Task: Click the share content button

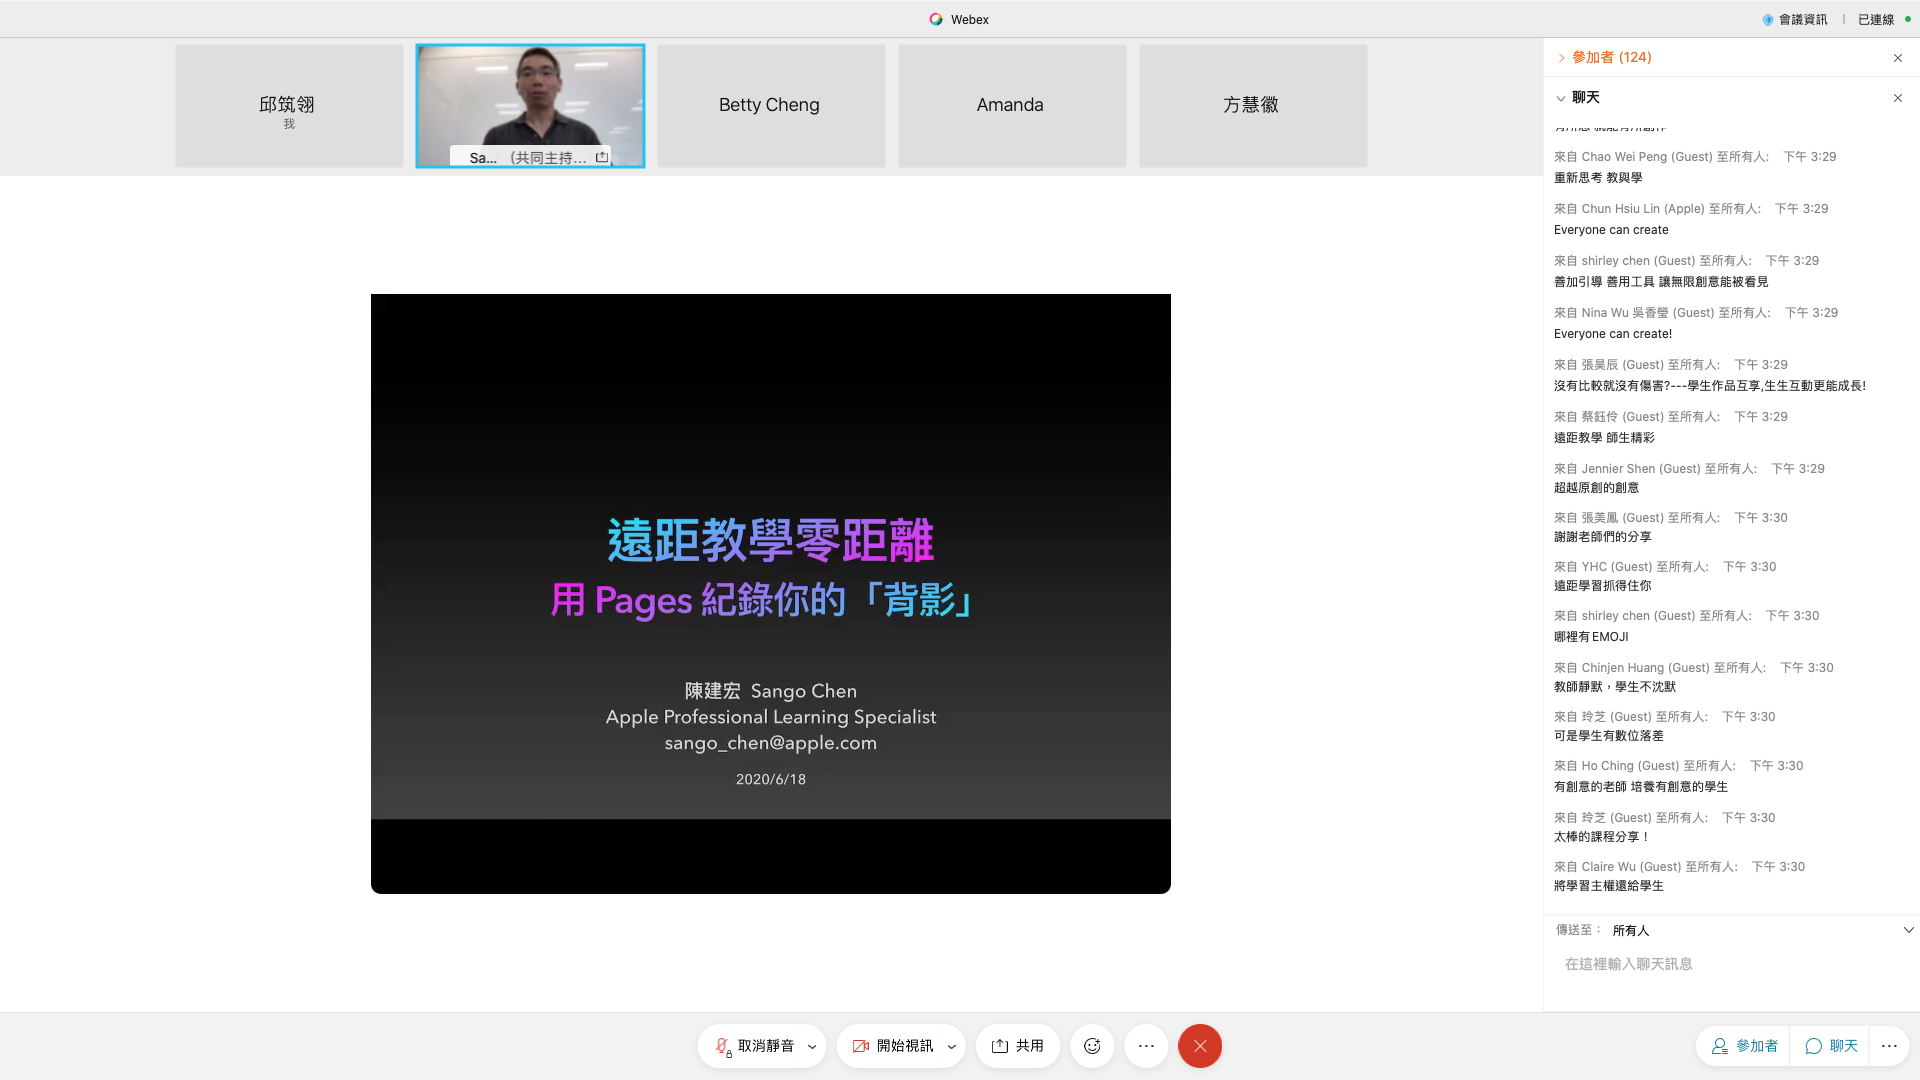Action: [x=1017, y=1046]
